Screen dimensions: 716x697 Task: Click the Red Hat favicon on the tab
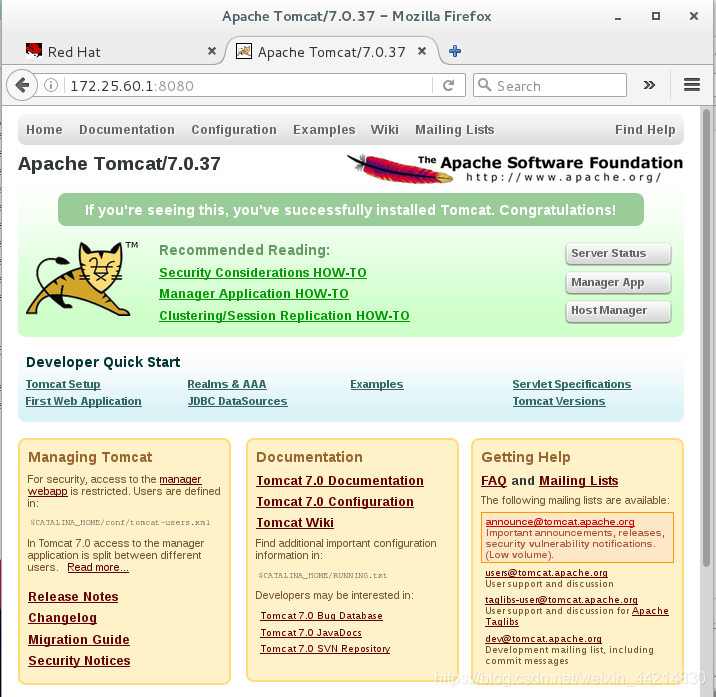(x=34, y=51)
